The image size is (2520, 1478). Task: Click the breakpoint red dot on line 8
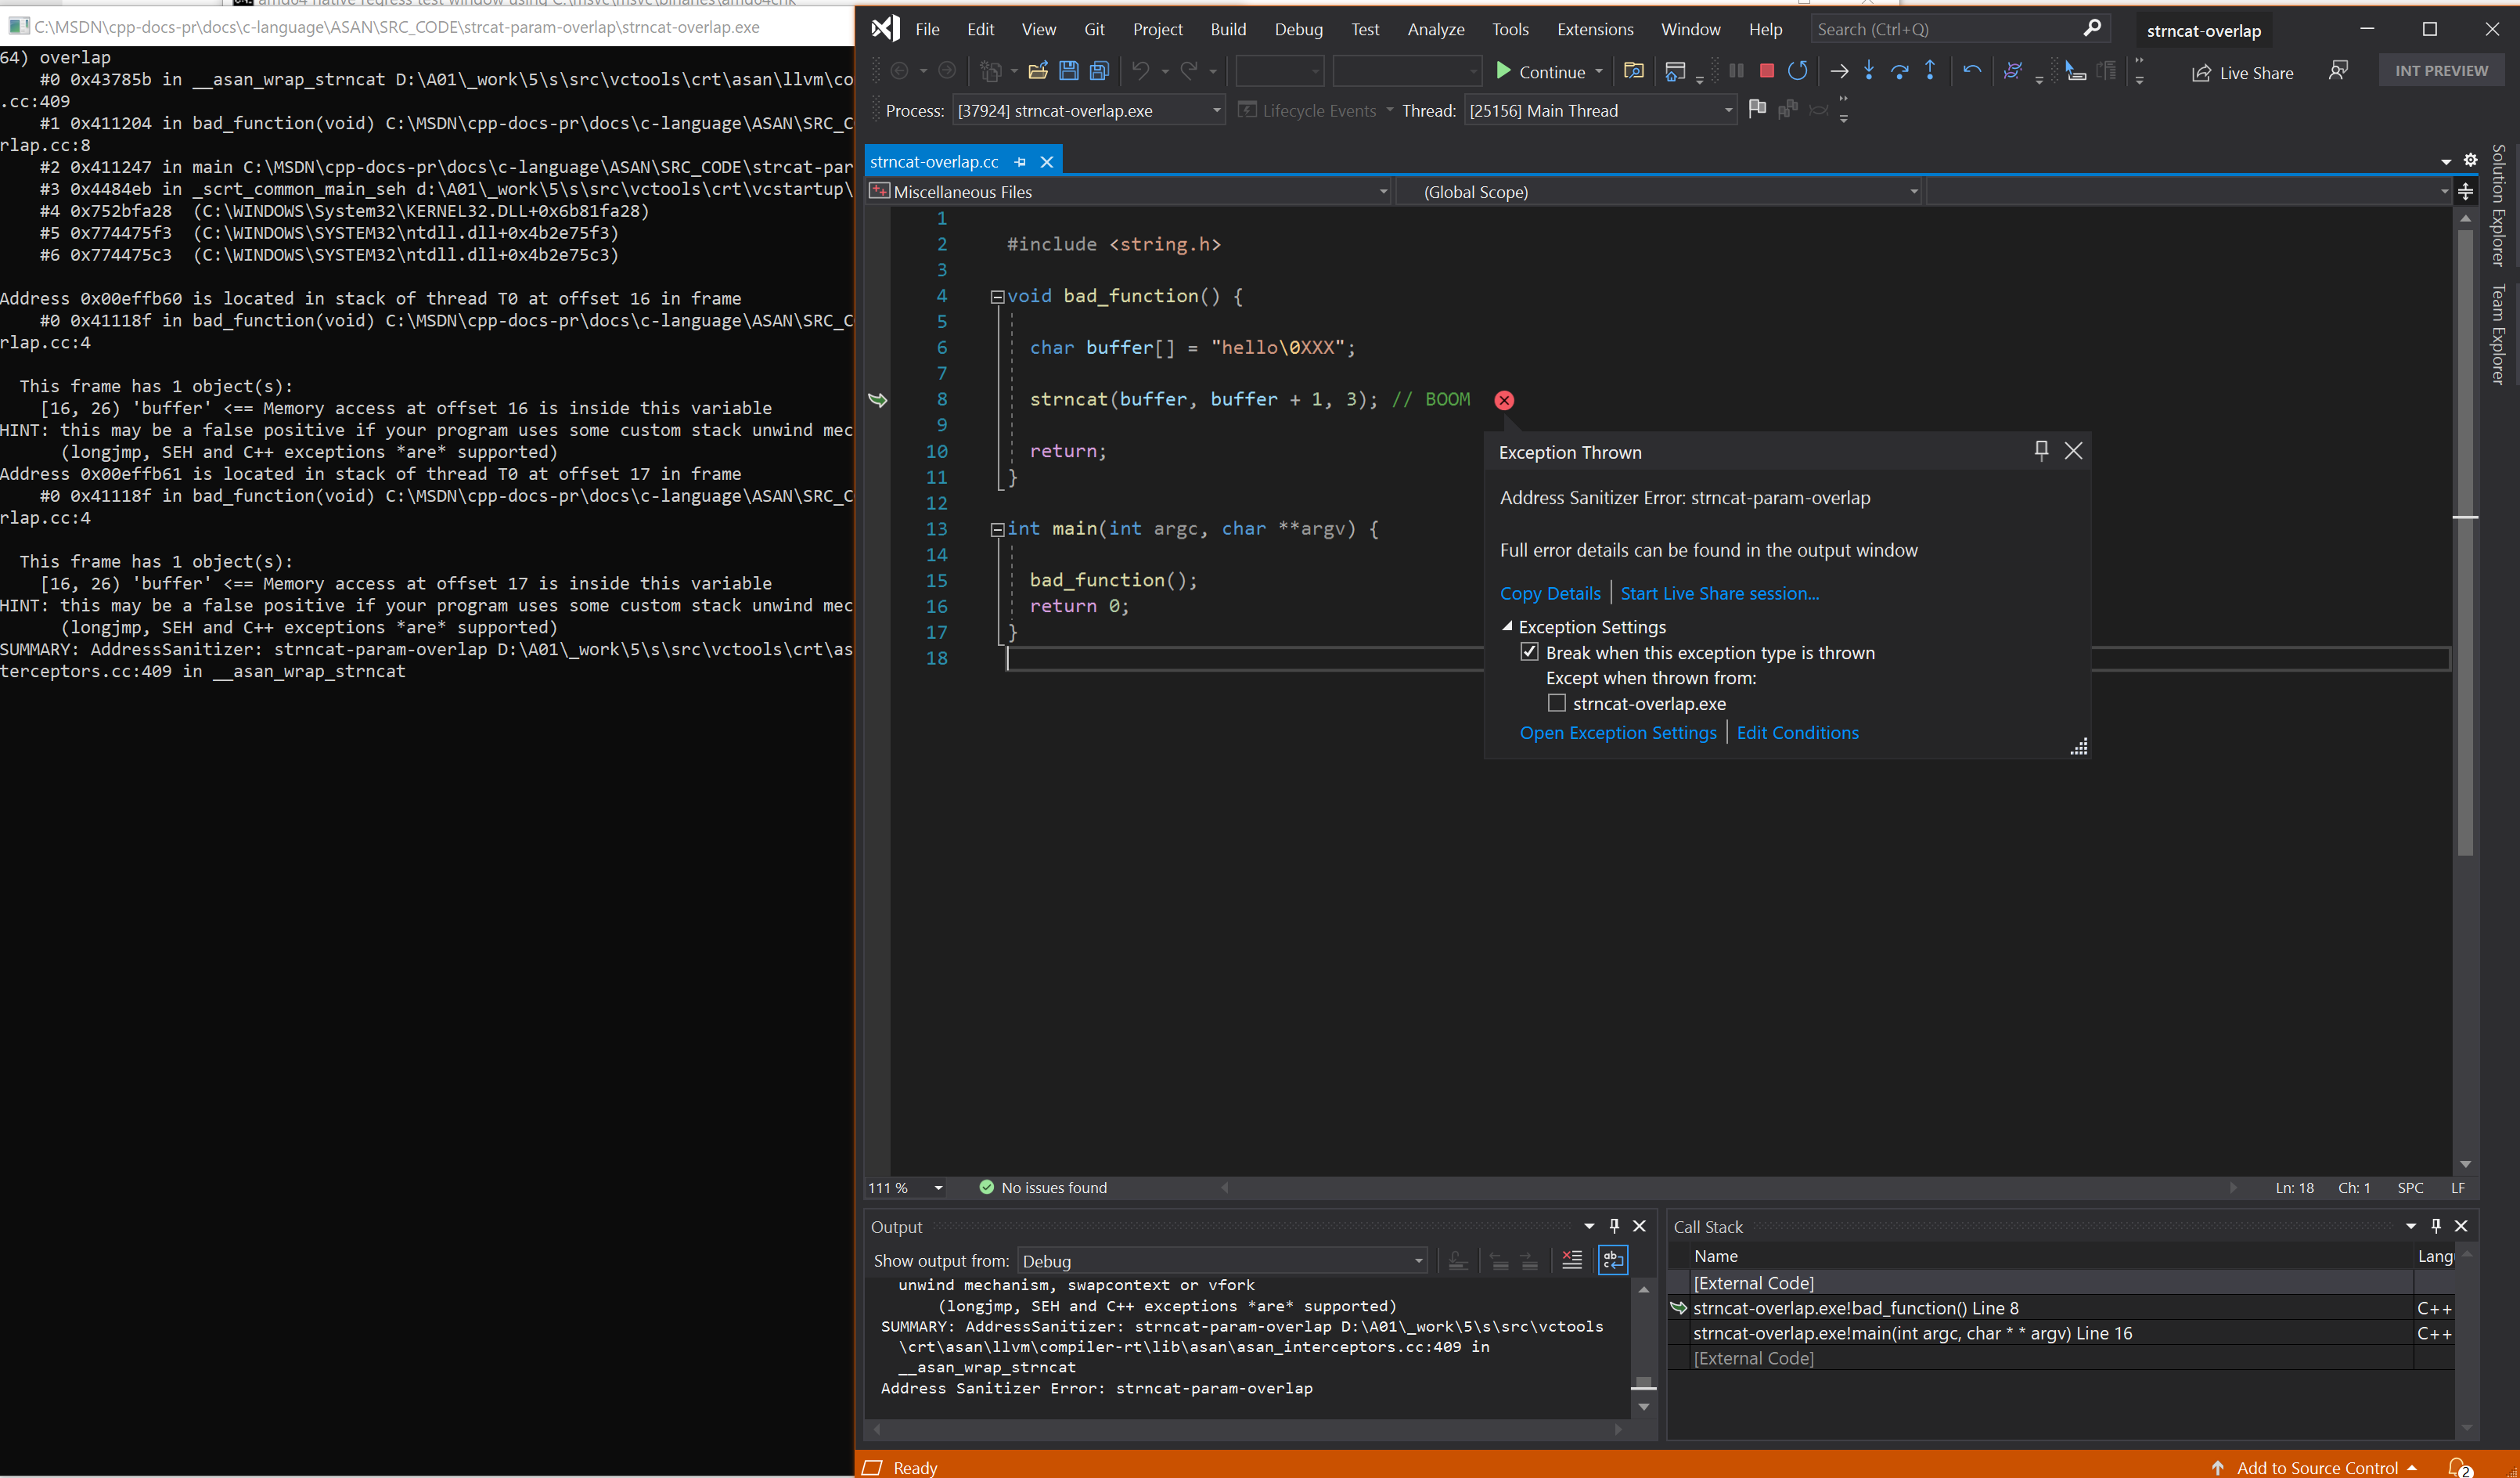(1505, 399)
